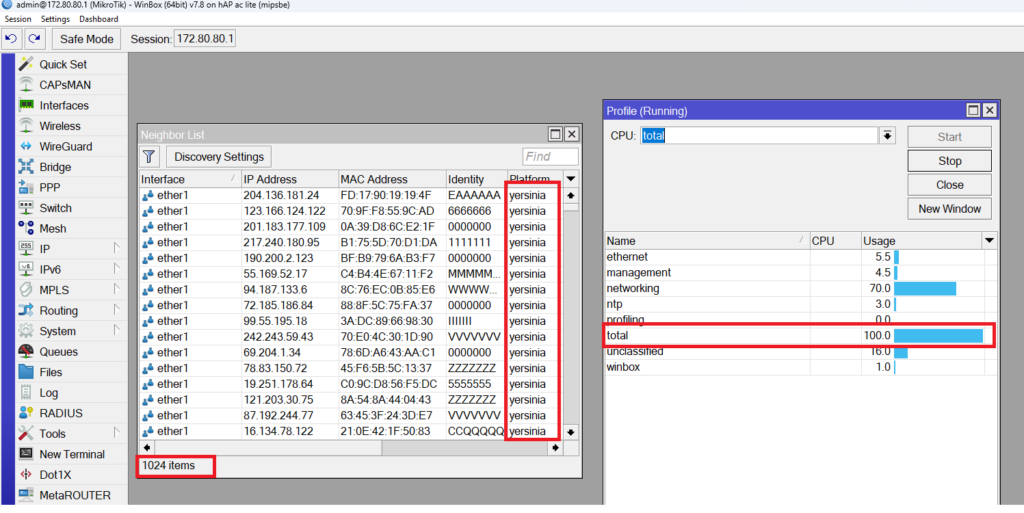The image size is (1024, 513).
Task: Select neighbor row 242.243.59.43
Action: click(351, 337)
